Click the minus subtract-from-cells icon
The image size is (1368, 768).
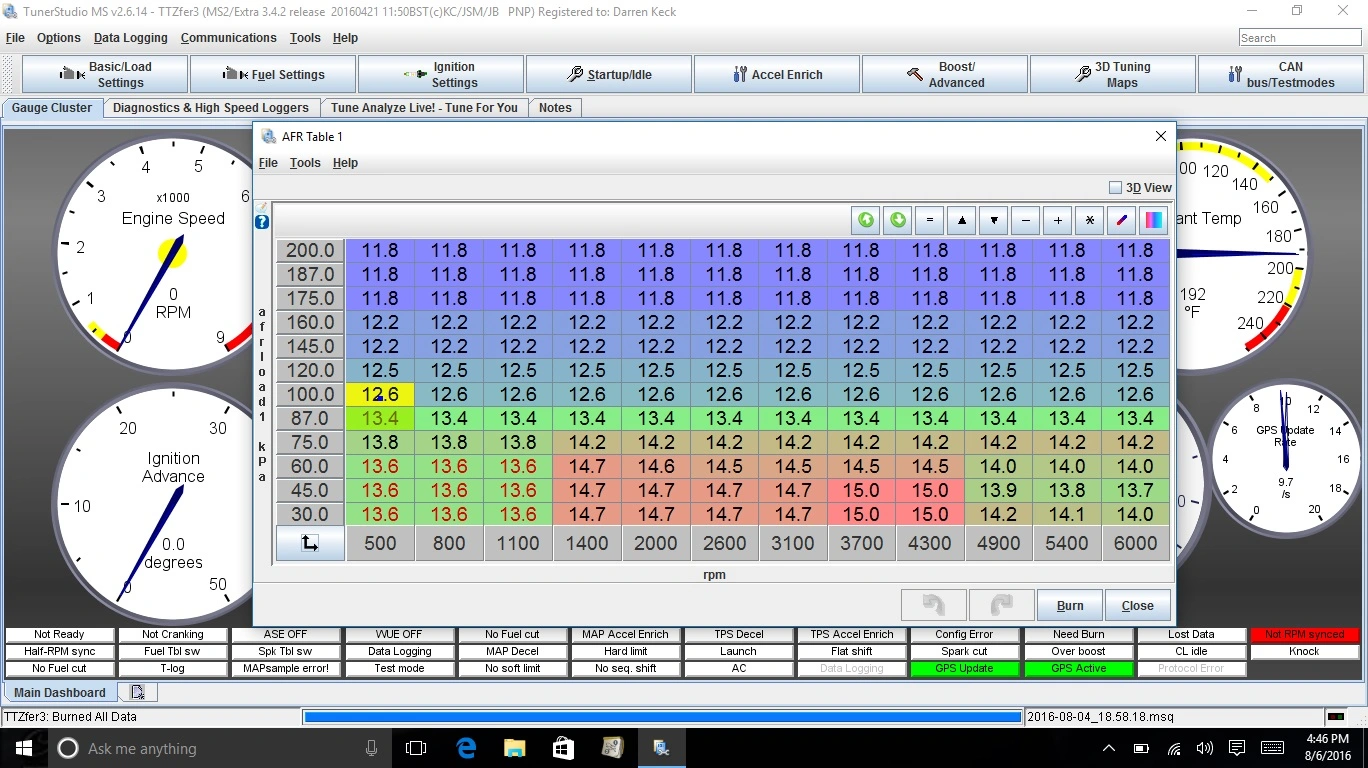(1025, 220)
